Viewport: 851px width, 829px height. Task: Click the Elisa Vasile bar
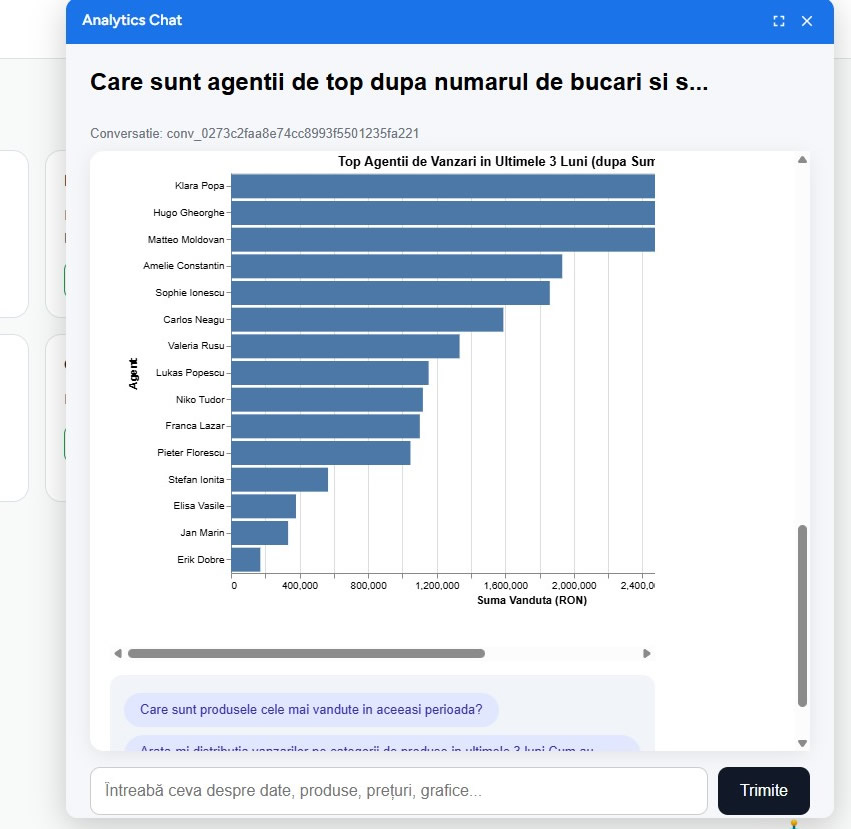[x=264, y=506]
